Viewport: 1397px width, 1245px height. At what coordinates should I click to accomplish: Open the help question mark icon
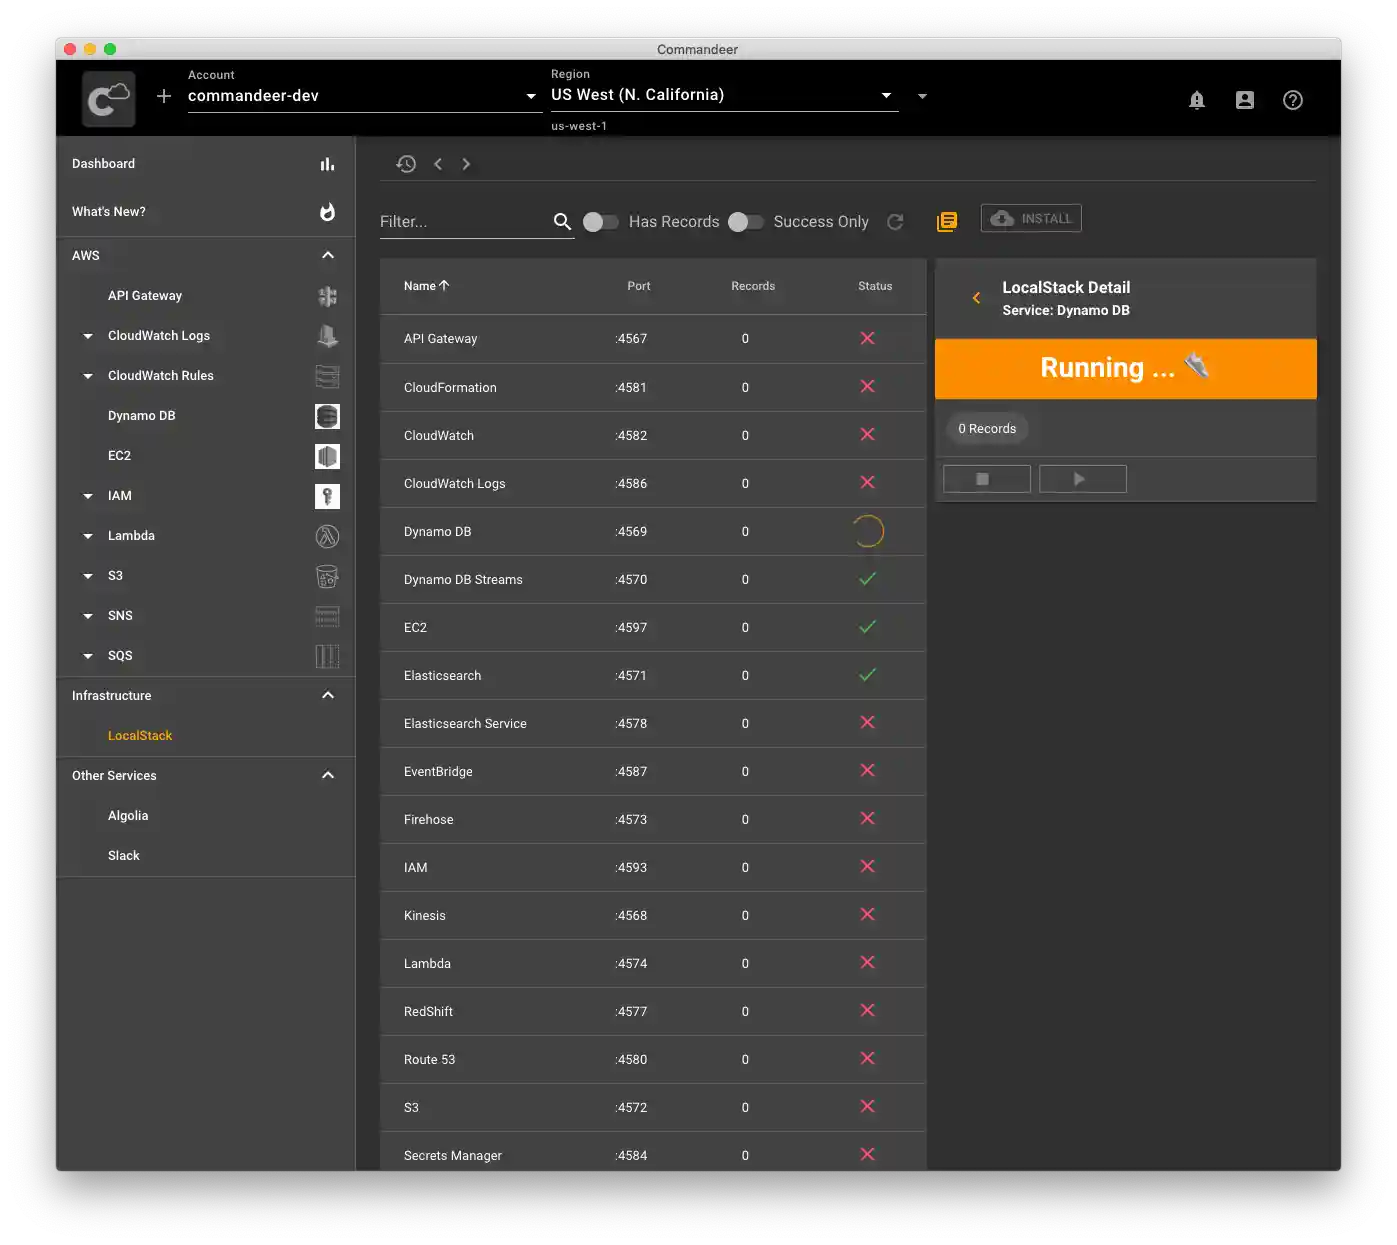[x=1292, y=100]
